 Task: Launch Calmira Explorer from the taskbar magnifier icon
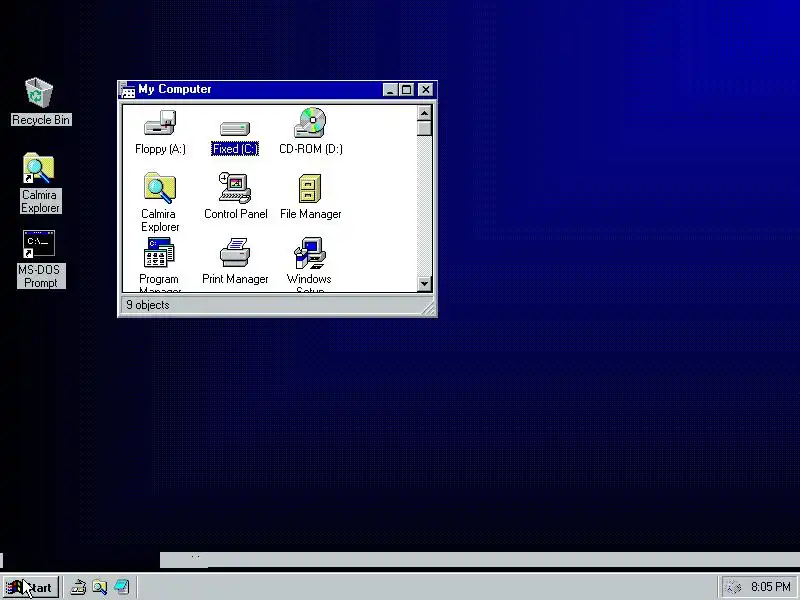(99, 587)
